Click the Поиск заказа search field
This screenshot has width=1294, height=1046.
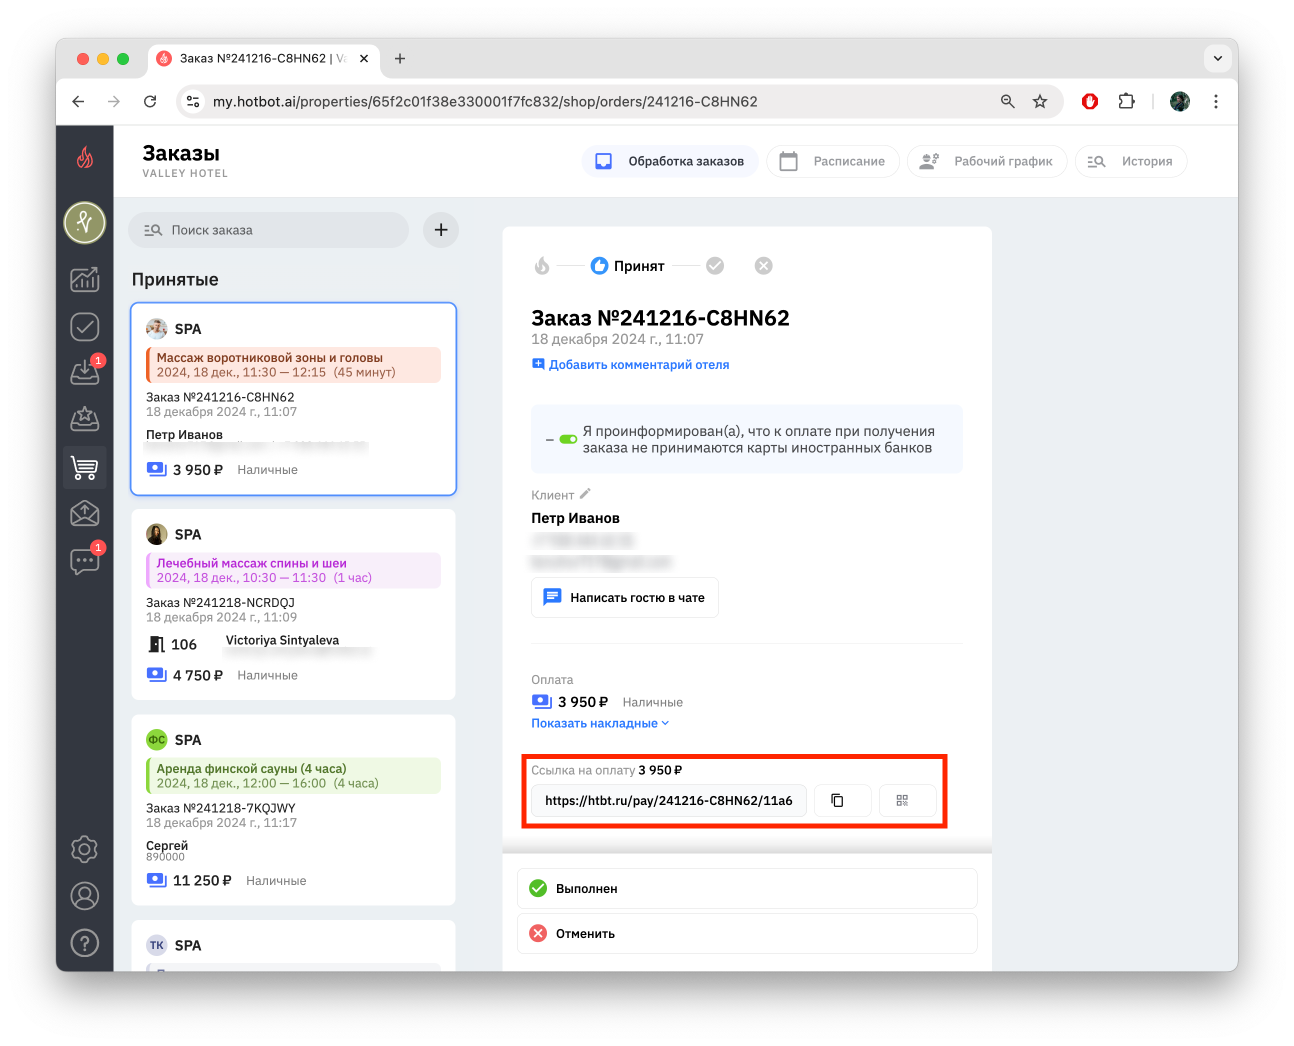(268, 230)
